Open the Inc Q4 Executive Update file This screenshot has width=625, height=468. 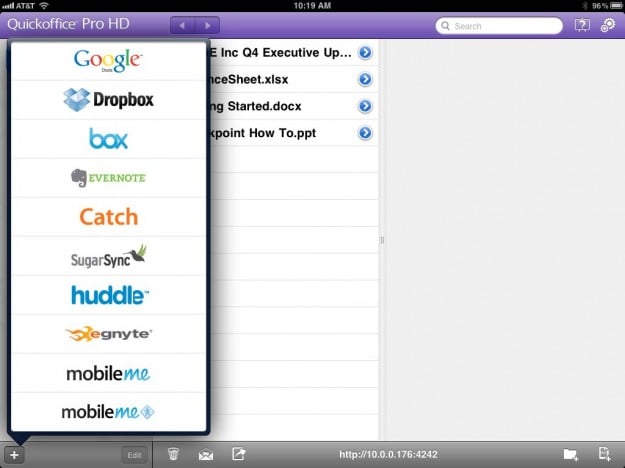tap(294, 53)
